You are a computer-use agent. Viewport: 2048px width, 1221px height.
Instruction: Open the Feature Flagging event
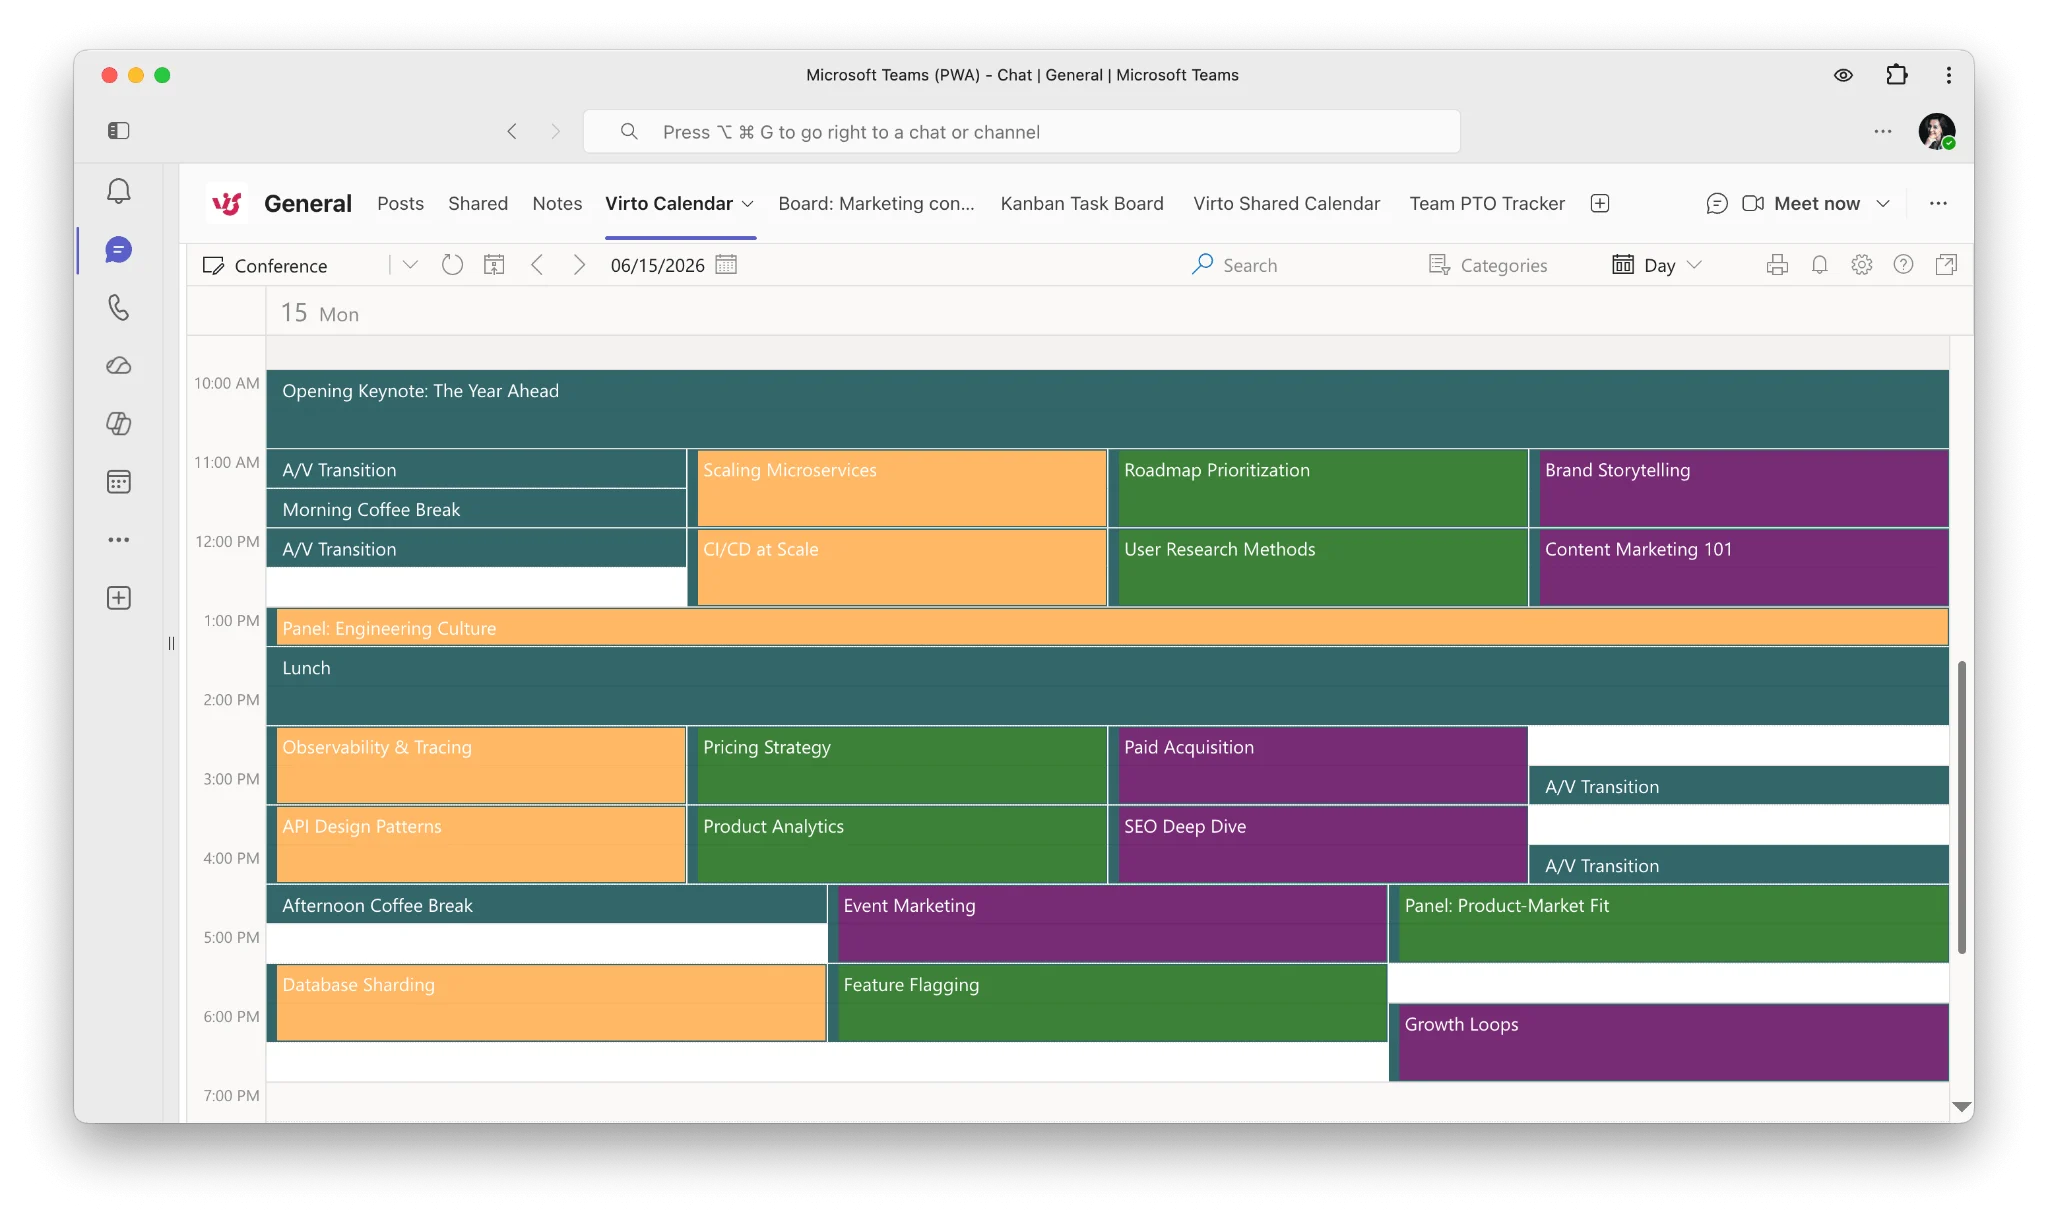(1108, 1003)
